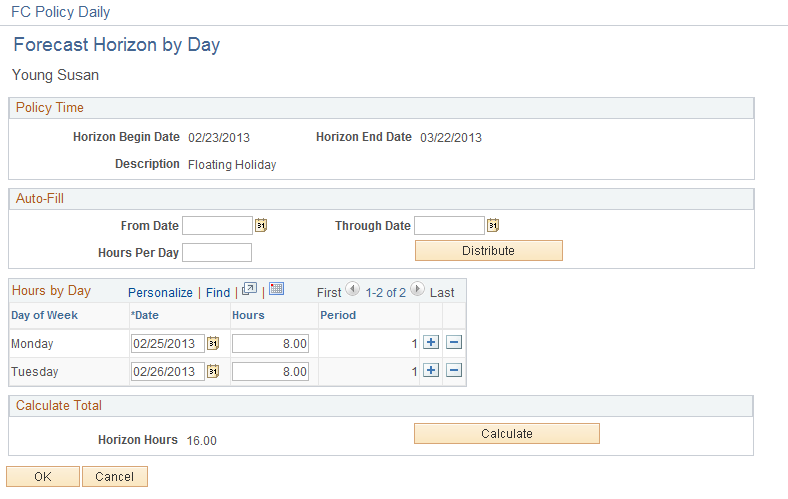Show next row arrow in grid
This screenshot has height=499, width=788.
(x=418, y=291)
